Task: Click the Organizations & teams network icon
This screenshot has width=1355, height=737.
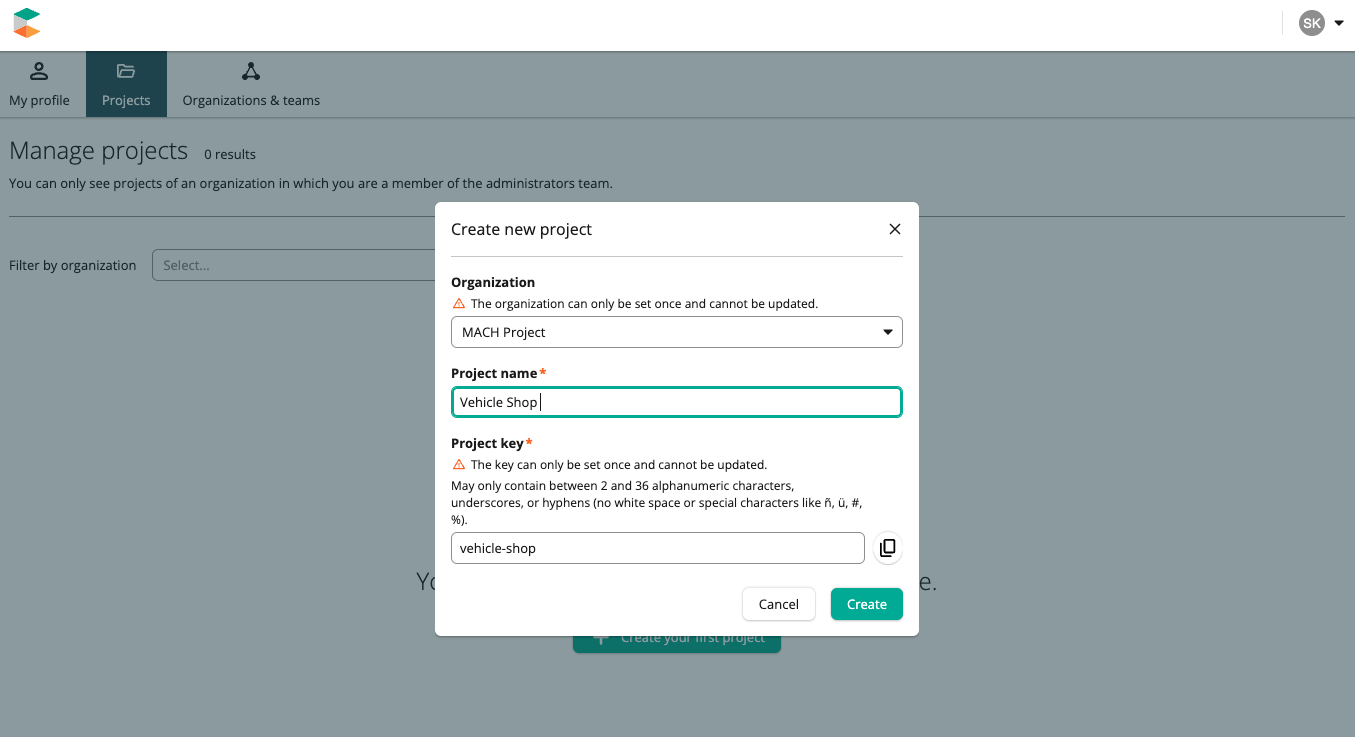Action: point(251,71)
